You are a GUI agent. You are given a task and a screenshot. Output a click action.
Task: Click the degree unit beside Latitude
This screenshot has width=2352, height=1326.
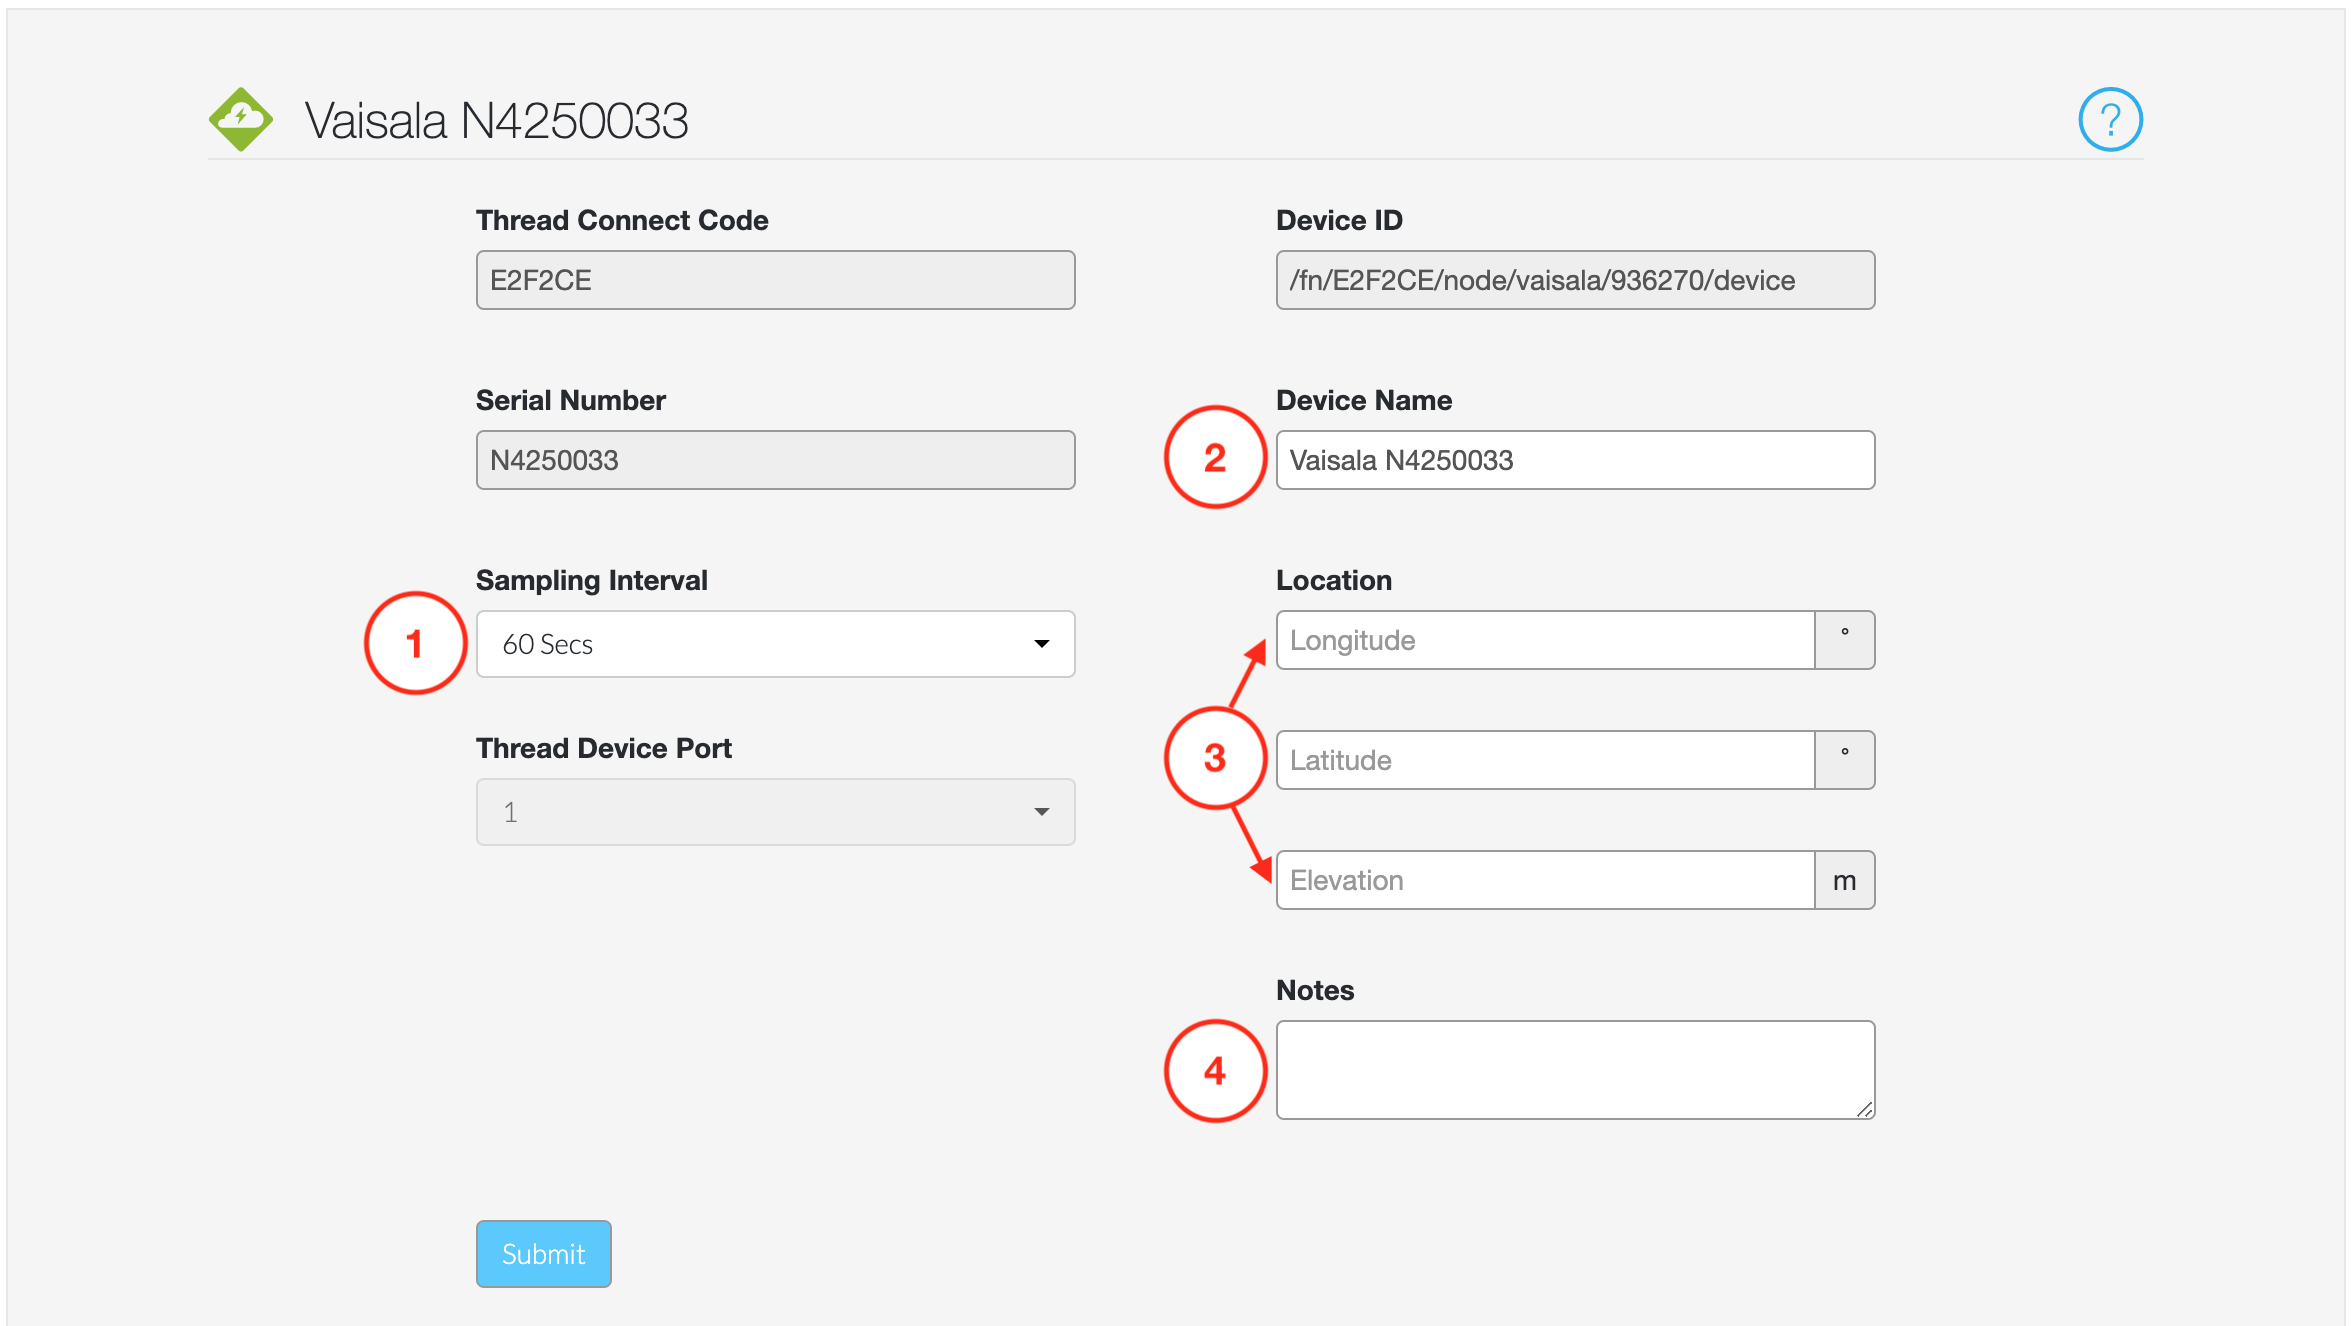pos(1845,760)
